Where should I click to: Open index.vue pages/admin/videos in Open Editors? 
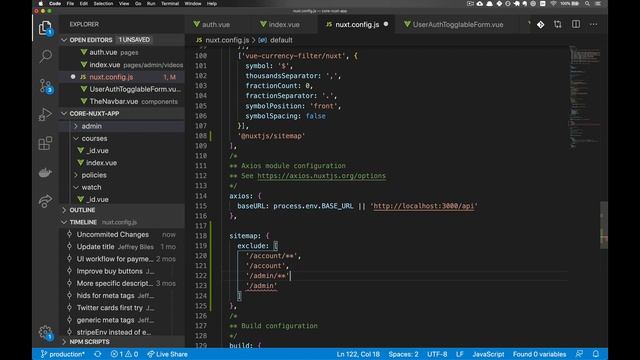[x=122, y=64]
